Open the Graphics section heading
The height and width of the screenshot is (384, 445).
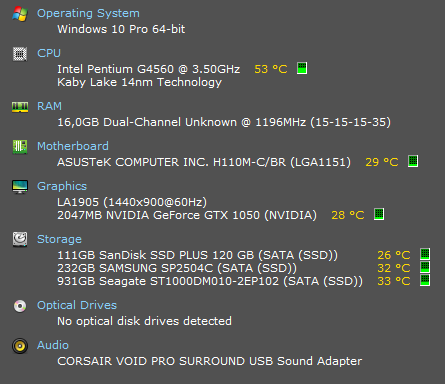tap(62, 186)
